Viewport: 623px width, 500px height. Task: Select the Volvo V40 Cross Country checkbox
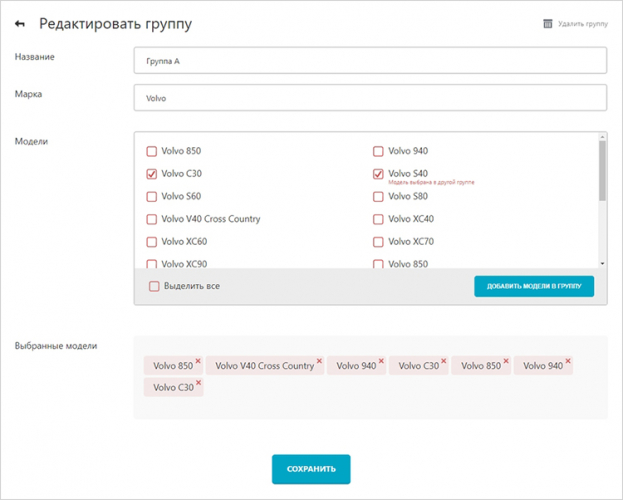(x=152, y=219)
